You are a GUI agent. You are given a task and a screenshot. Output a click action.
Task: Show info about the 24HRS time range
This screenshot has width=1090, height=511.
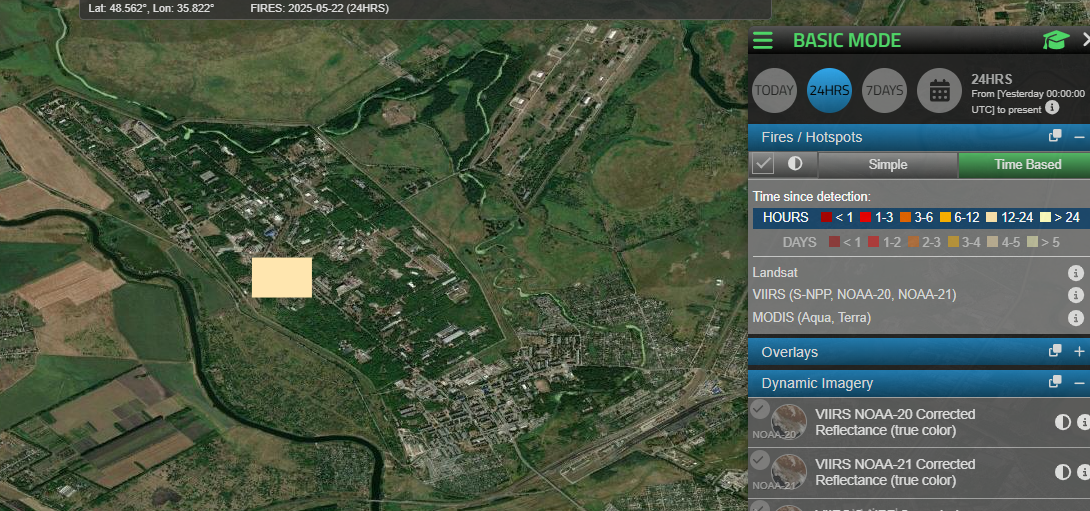[x=1052, y=108]
